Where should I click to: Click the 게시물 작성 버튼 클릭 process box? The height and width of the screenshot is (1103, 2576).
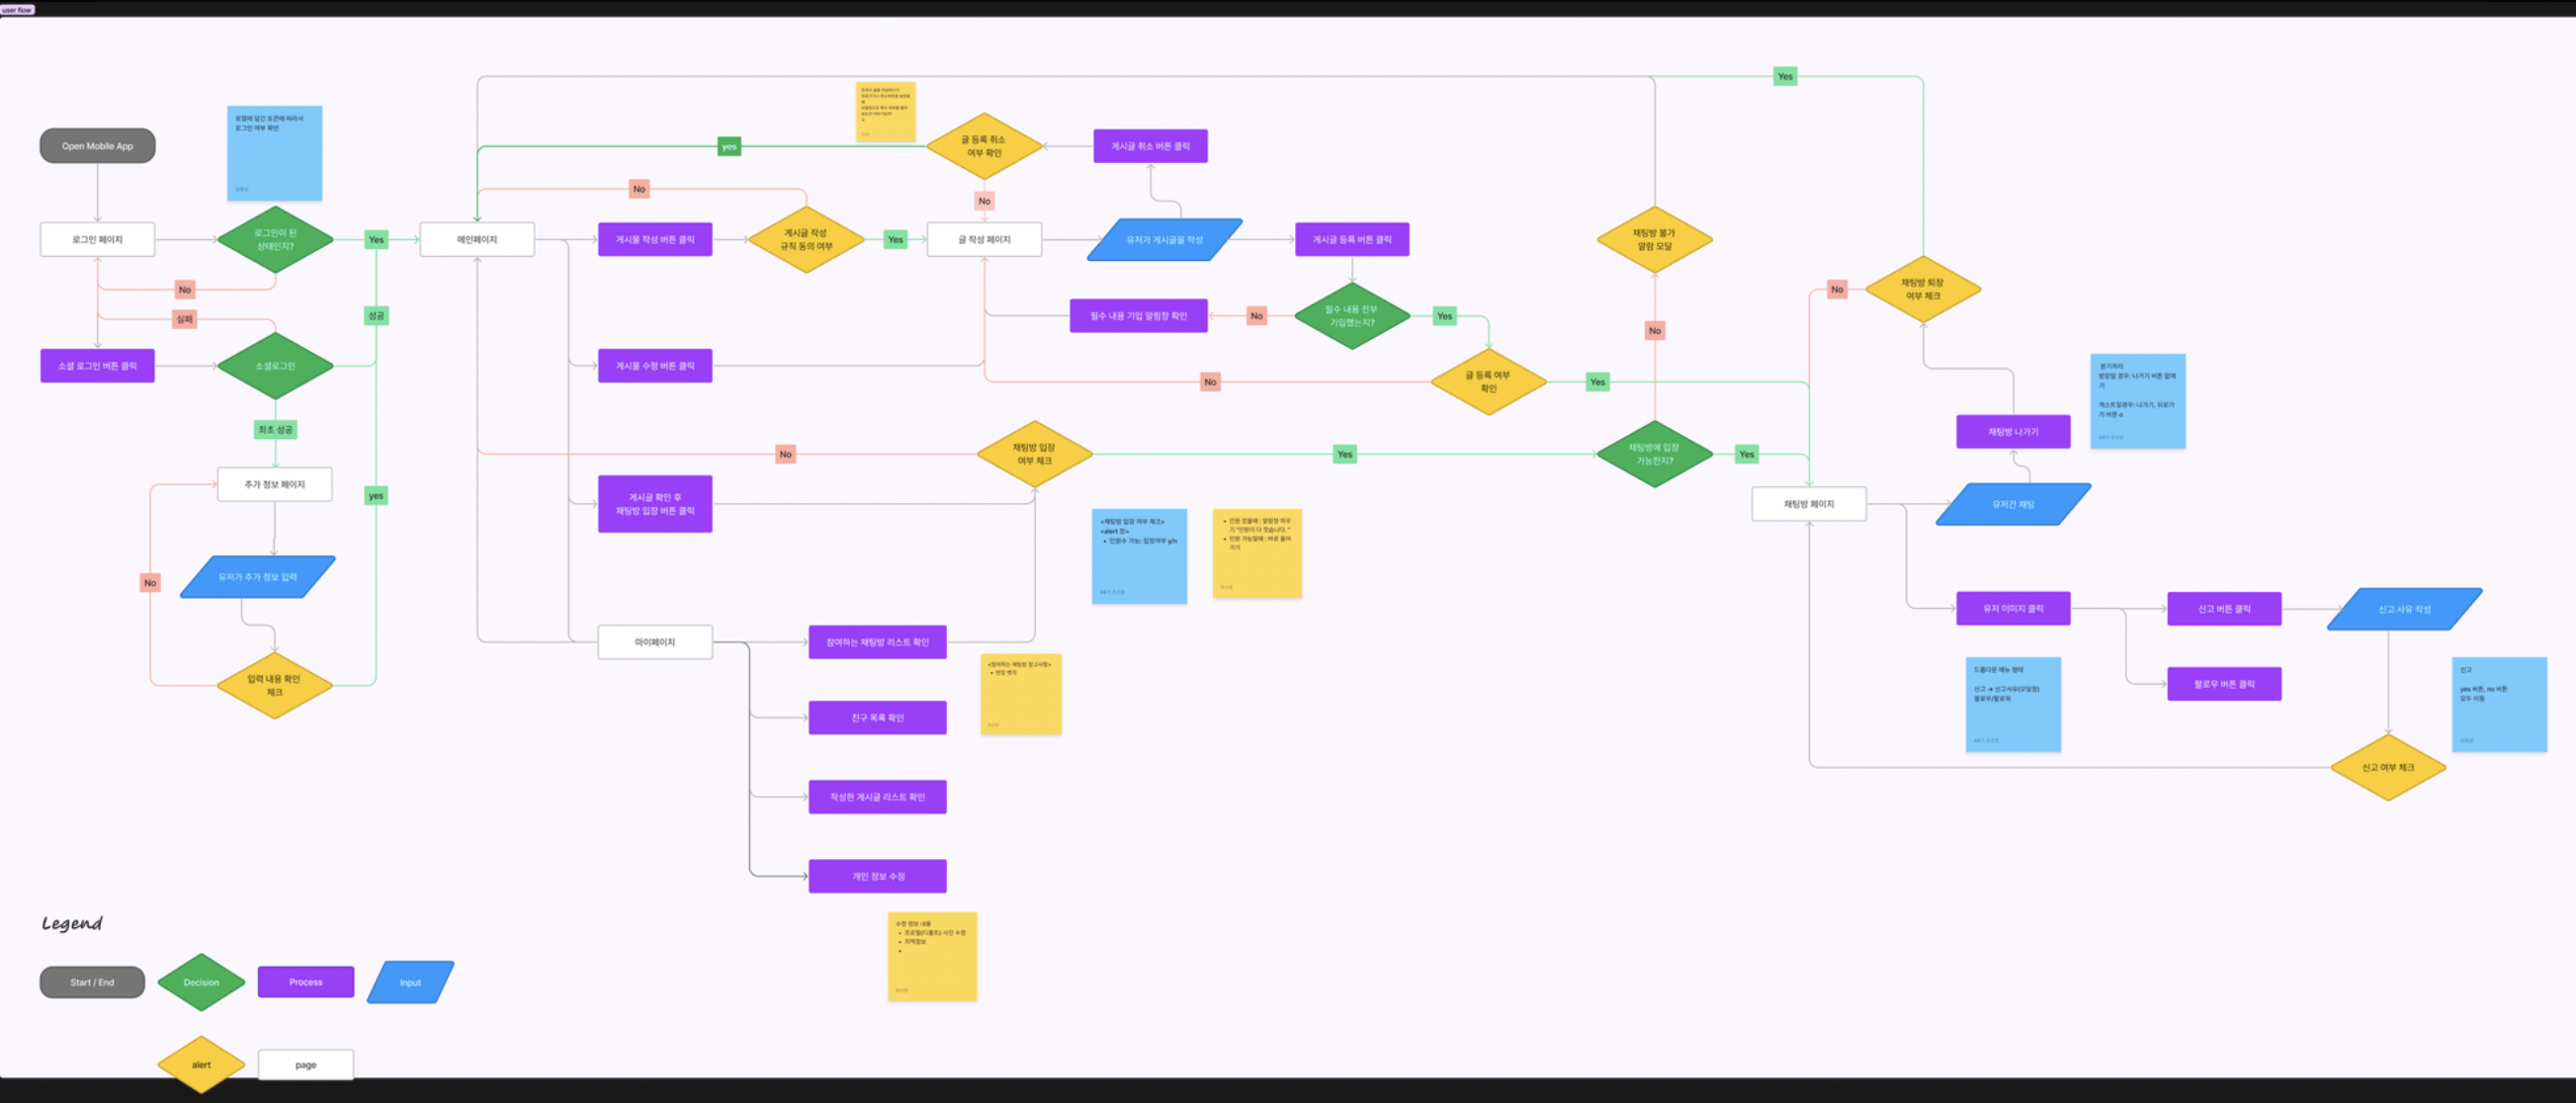tap(654, 240)
